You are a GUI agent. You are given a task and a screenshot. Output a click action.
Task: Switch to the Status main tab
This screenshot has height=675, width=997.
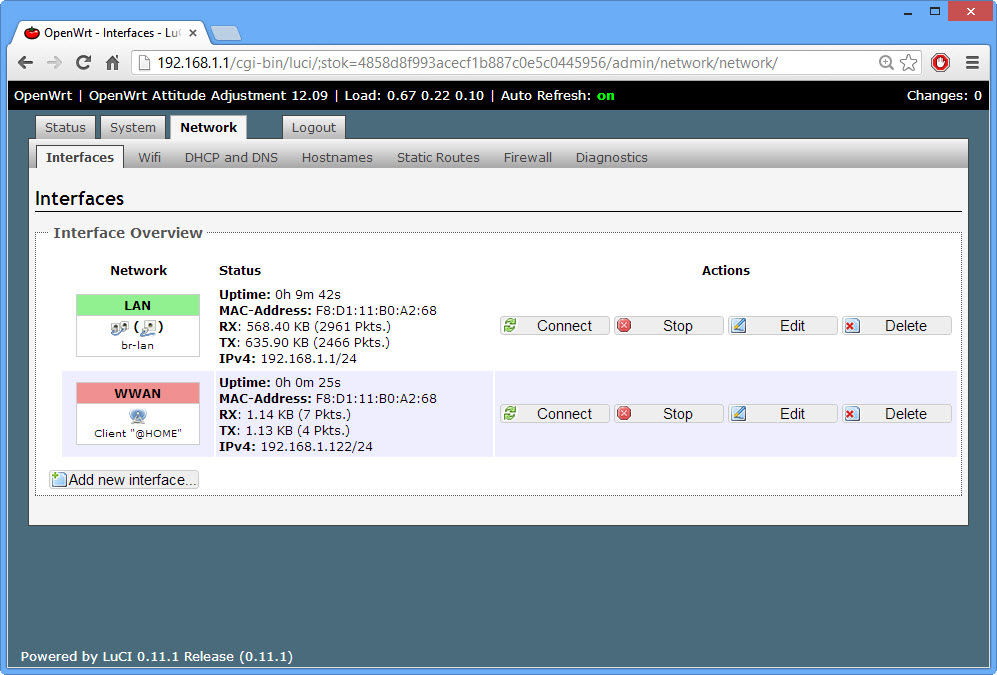pos(65,127)
